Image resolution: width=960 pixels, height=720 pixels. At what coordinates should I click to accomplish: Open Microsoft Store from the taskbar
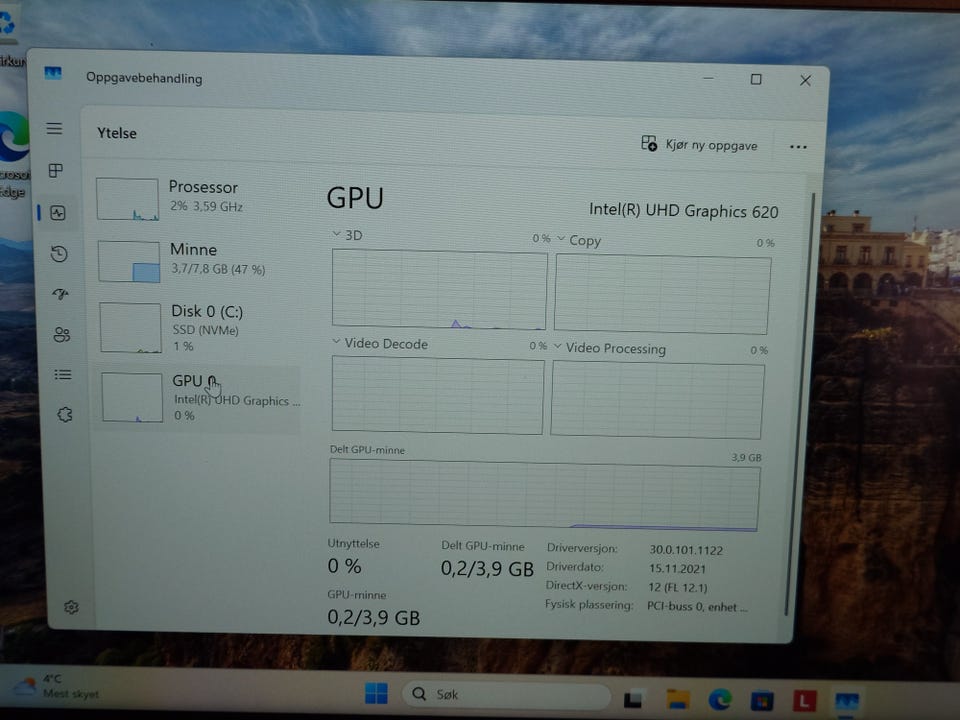[x=762, y=700]
